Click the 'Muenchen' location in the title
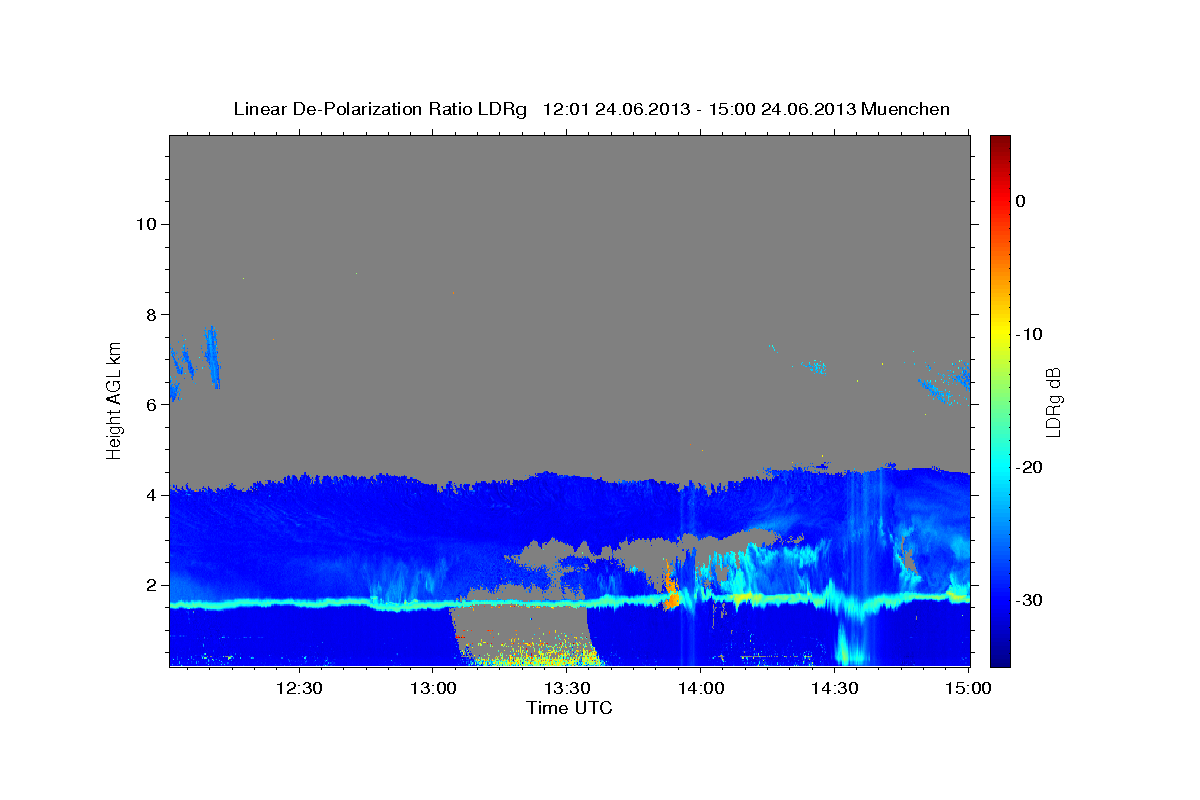Viewport: 1200px width, 800px height. pyautogui.click(x=906, y=109)
